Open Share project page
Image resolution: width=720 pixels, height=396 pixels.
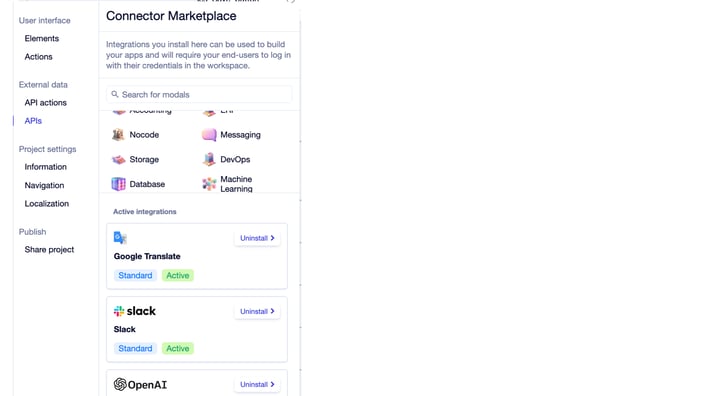pyautogui.click(x=49, y=249)
